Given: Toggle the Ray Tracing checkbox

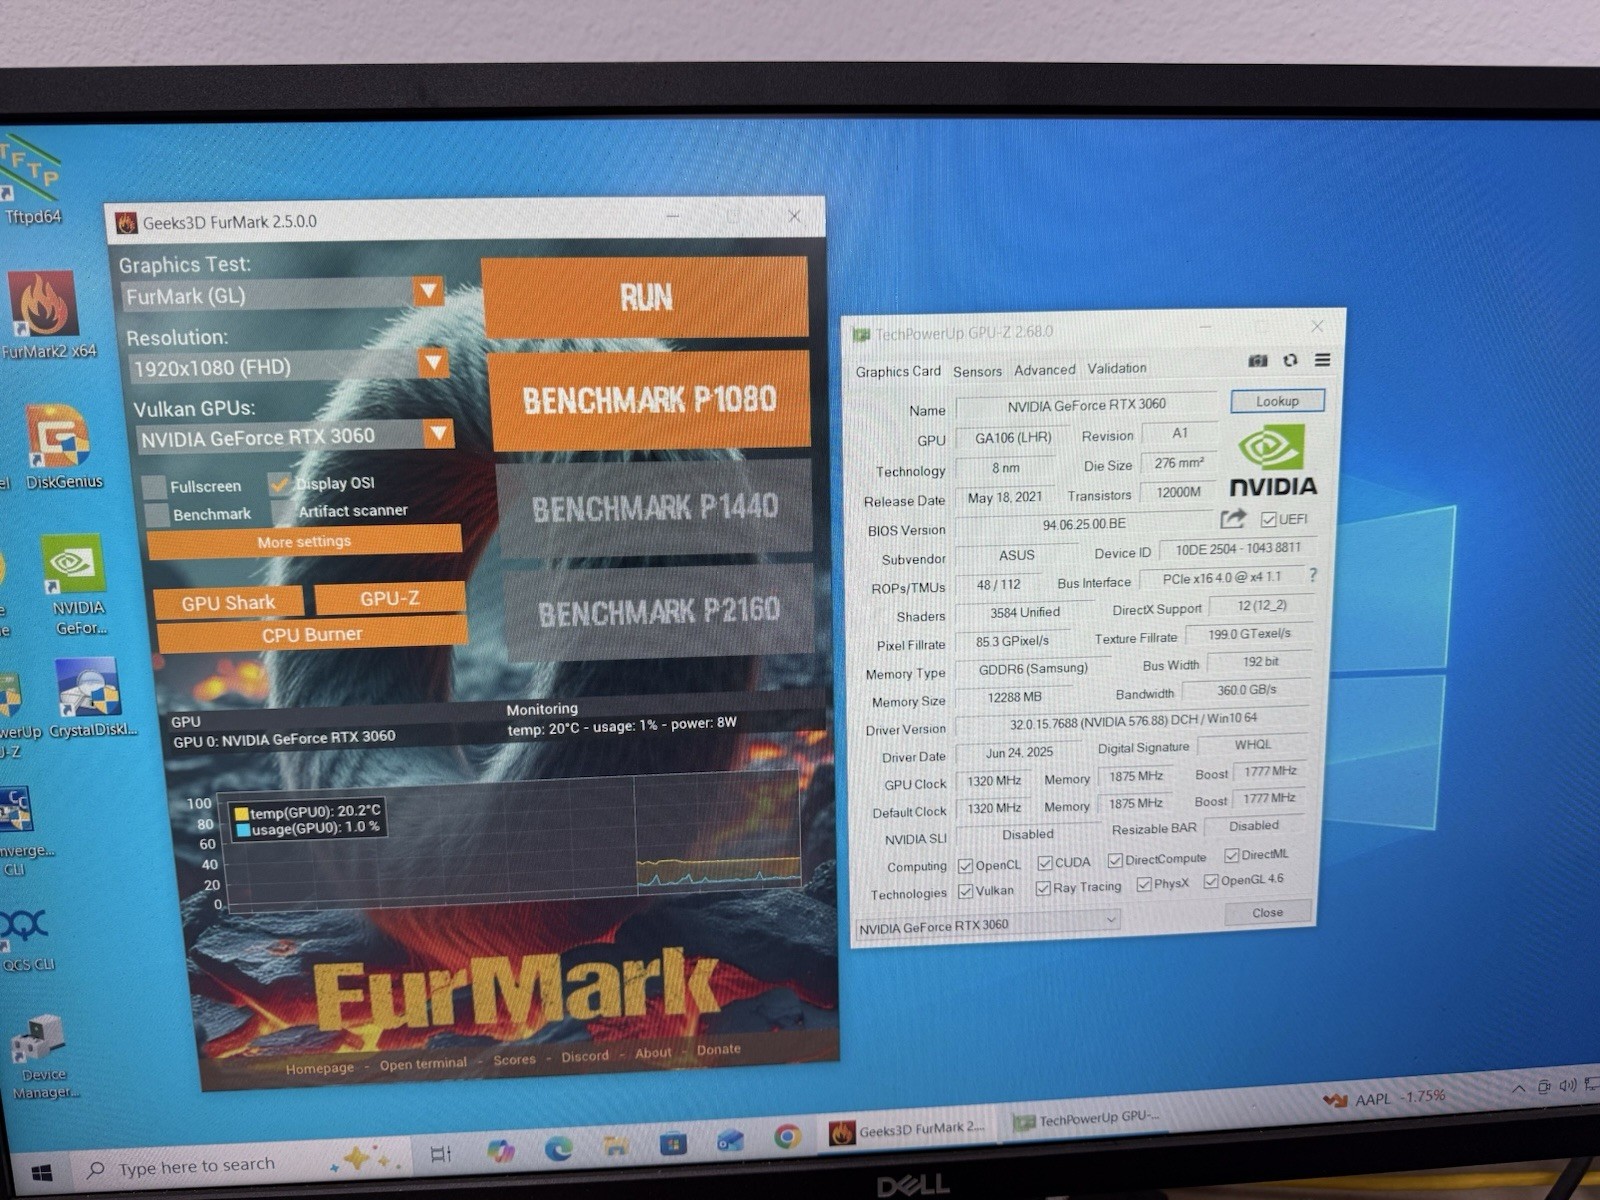Looking at the screenshot, I should pyautogui.click(x=1043, y=888).
